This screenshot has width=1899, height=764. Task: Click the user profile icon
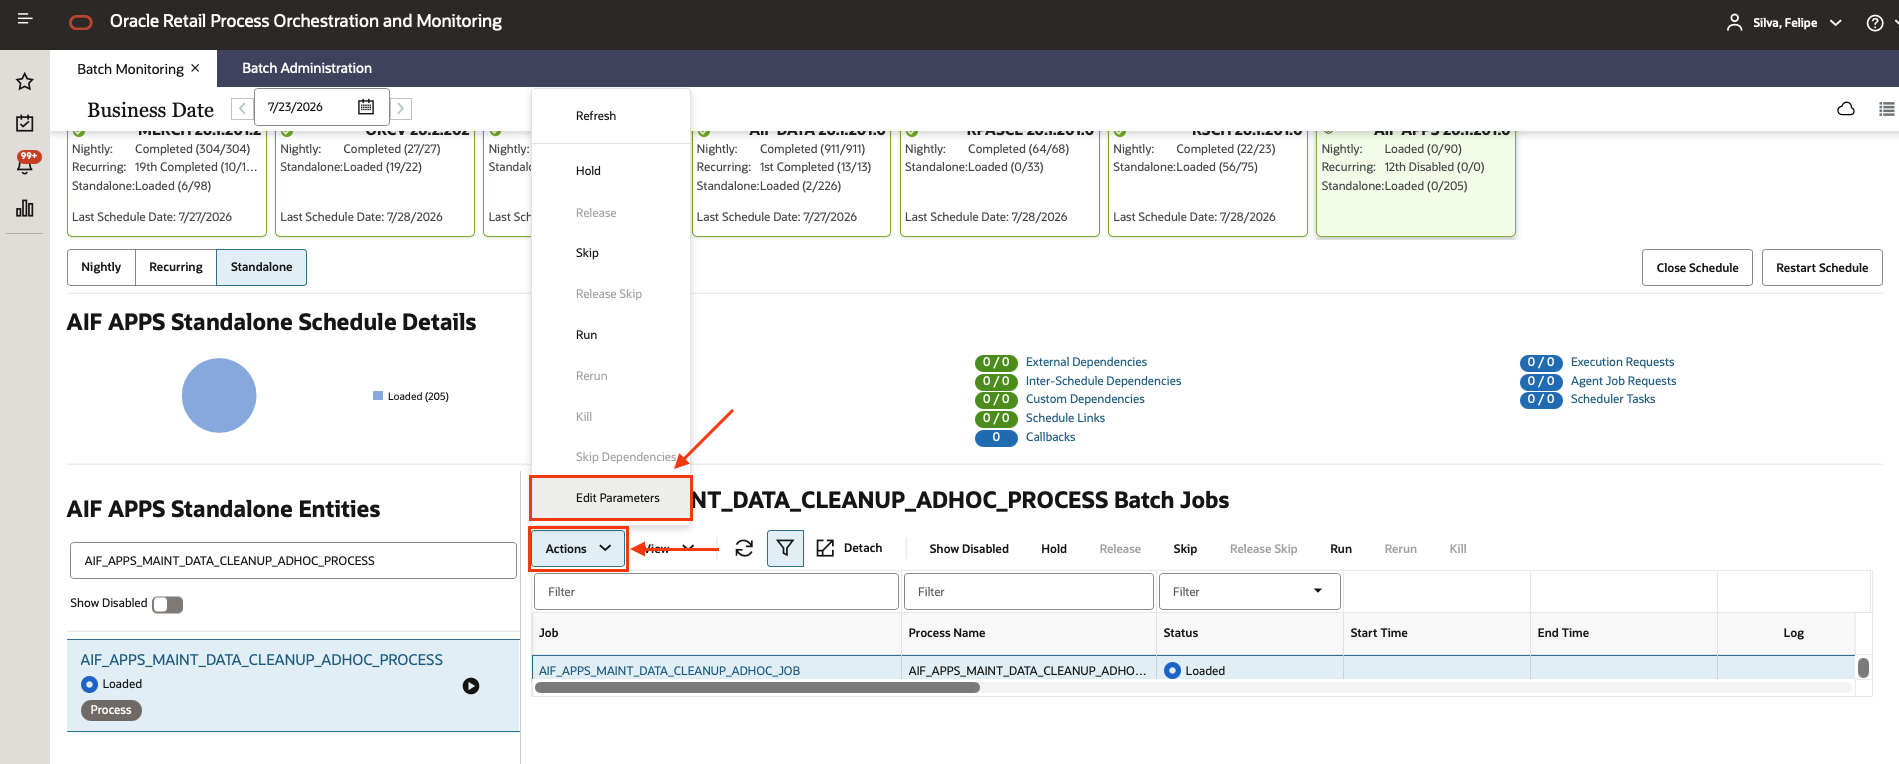(1735, 22)
